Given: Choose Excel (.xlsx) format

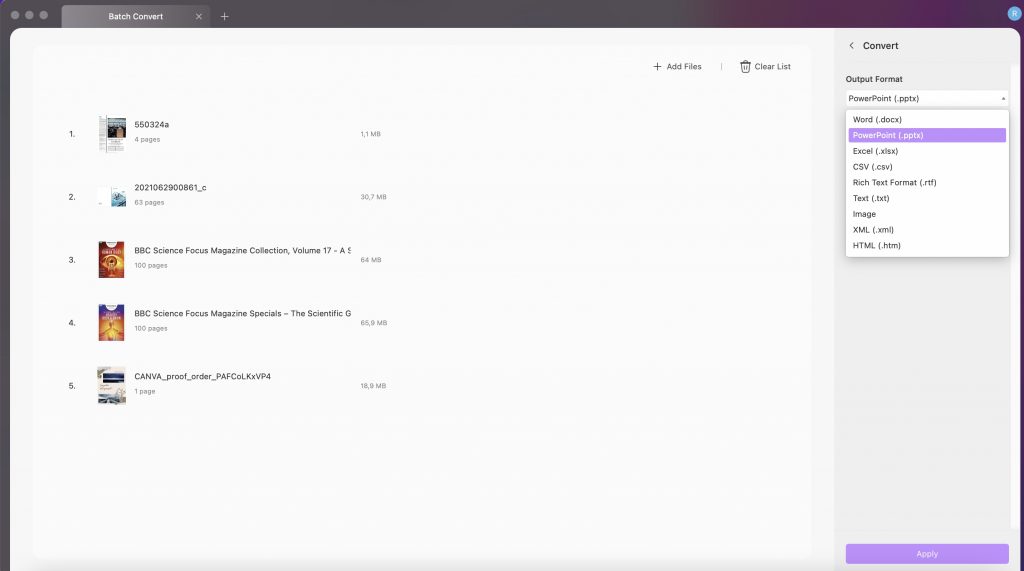Looking at the screenshot, I should click(927, 151).
